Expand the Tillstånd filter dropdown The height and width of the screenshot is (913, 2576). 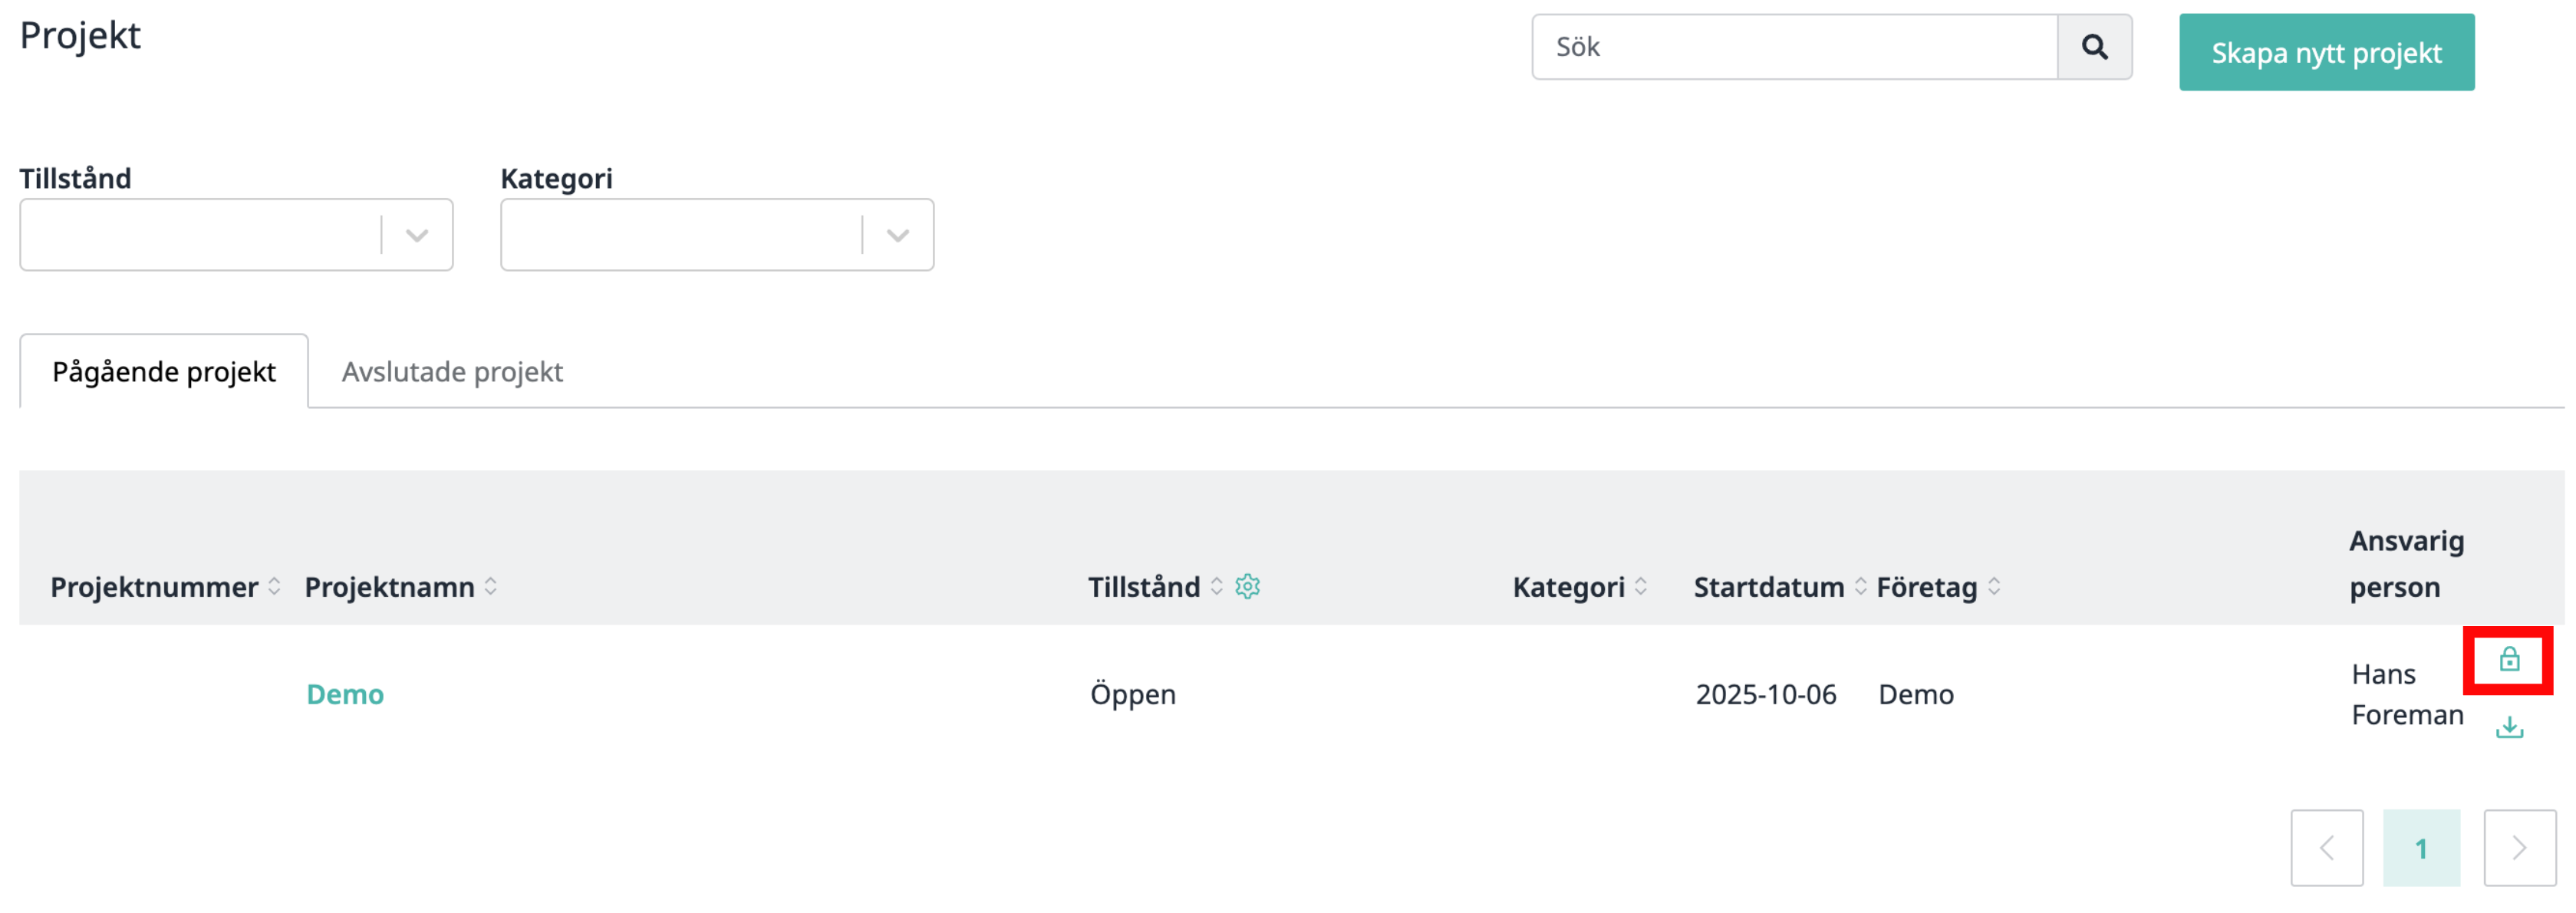point(236,235)
